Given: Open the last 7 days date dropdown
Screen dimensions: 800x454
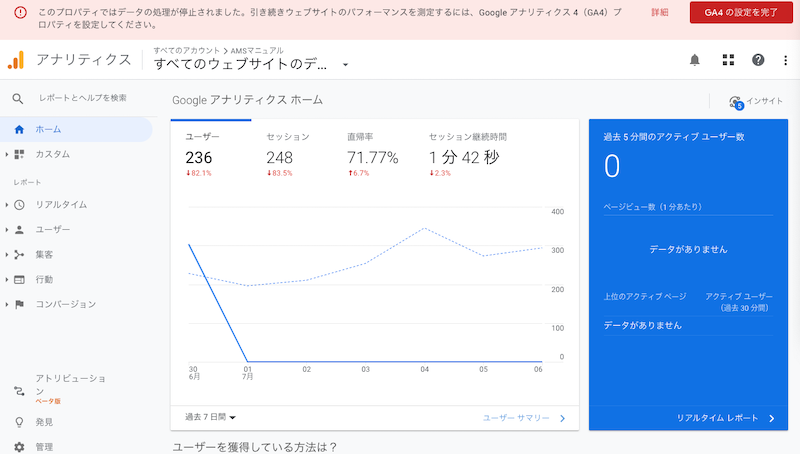Looking at the screenshot, I should click(x=210, y=417).
